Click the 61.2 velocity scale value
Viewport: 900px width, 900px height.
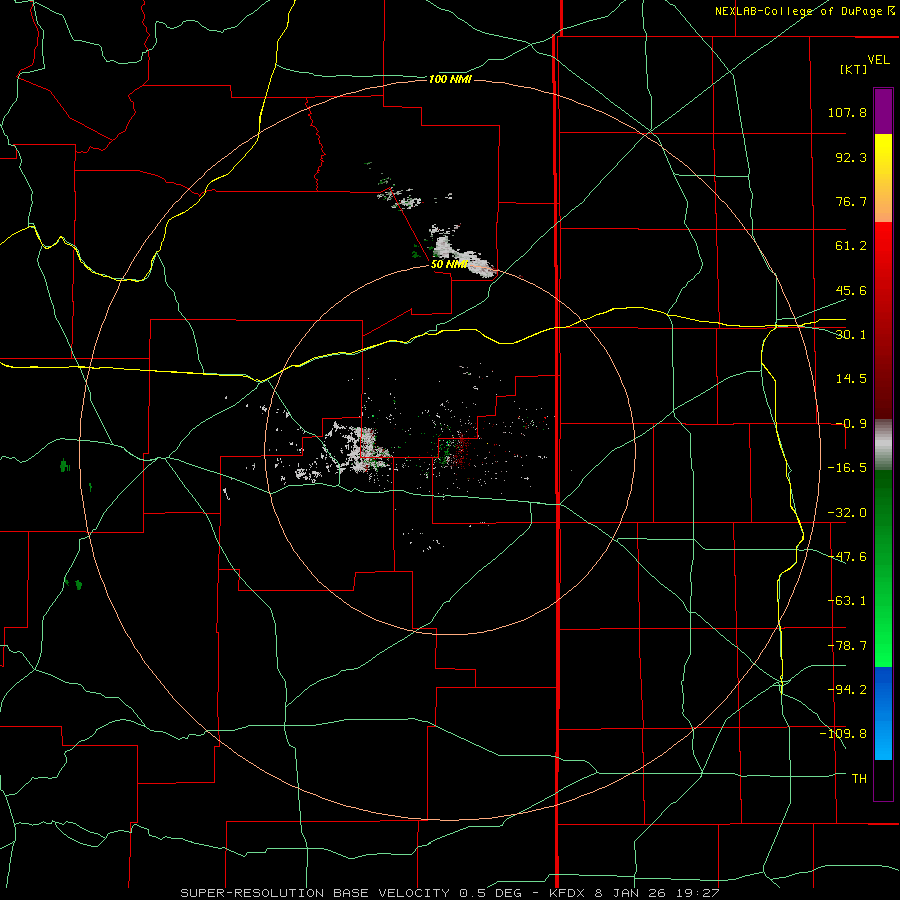[851, 246]
